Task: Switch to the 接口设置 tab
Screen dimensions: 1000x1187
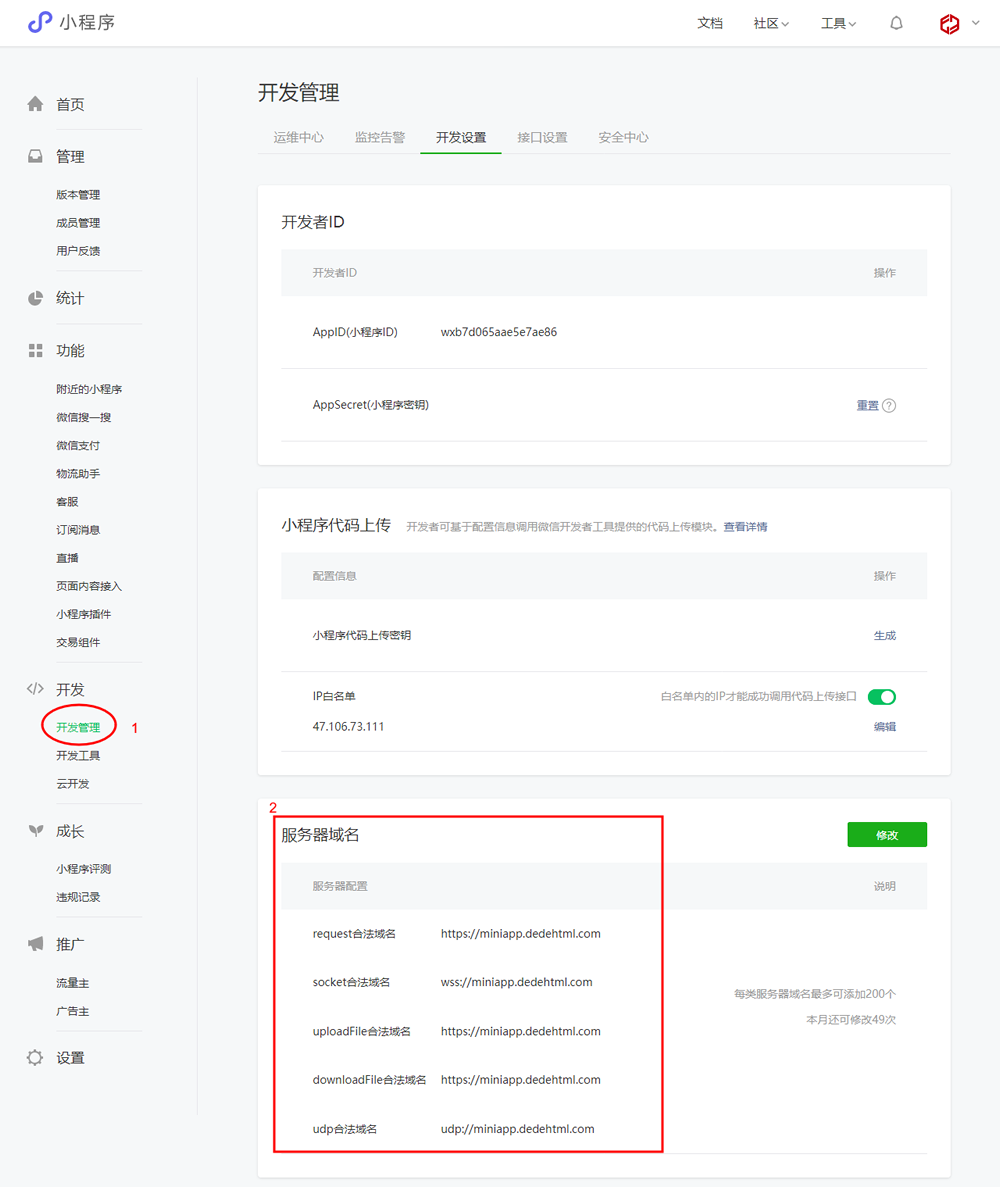Action: [x=542, y=137]
